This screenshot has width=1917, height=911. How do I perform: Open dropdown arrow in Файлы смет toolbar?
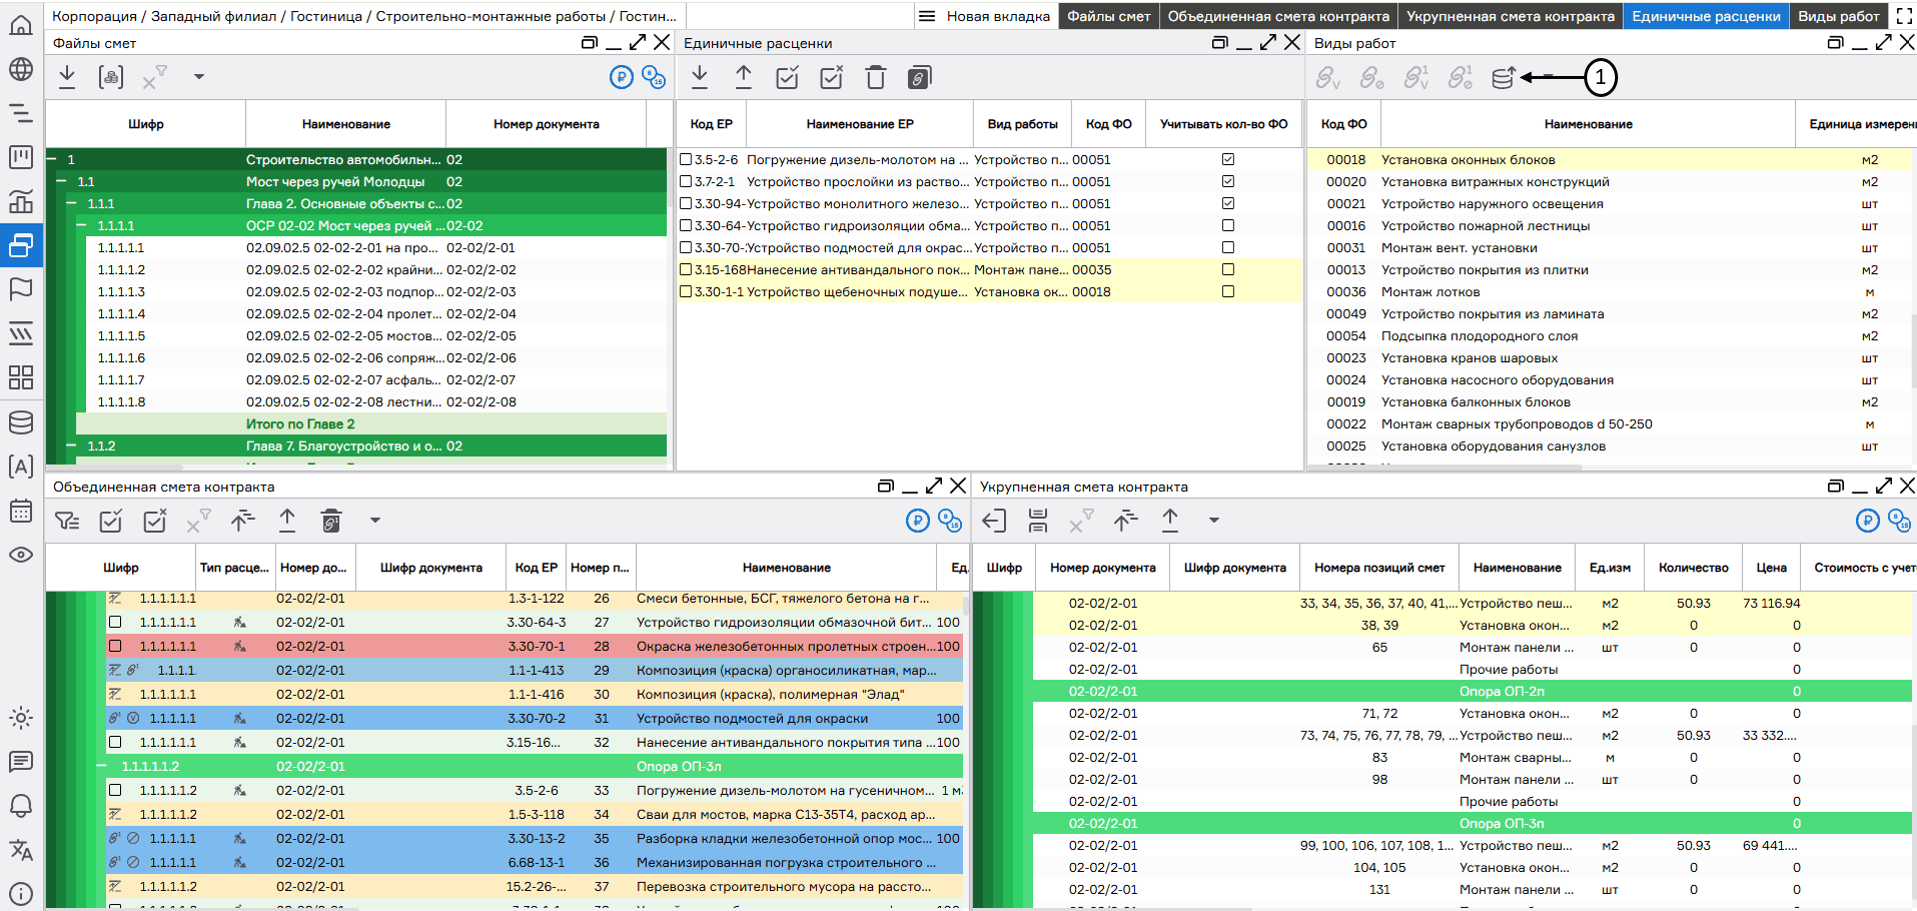pos(199,77)
